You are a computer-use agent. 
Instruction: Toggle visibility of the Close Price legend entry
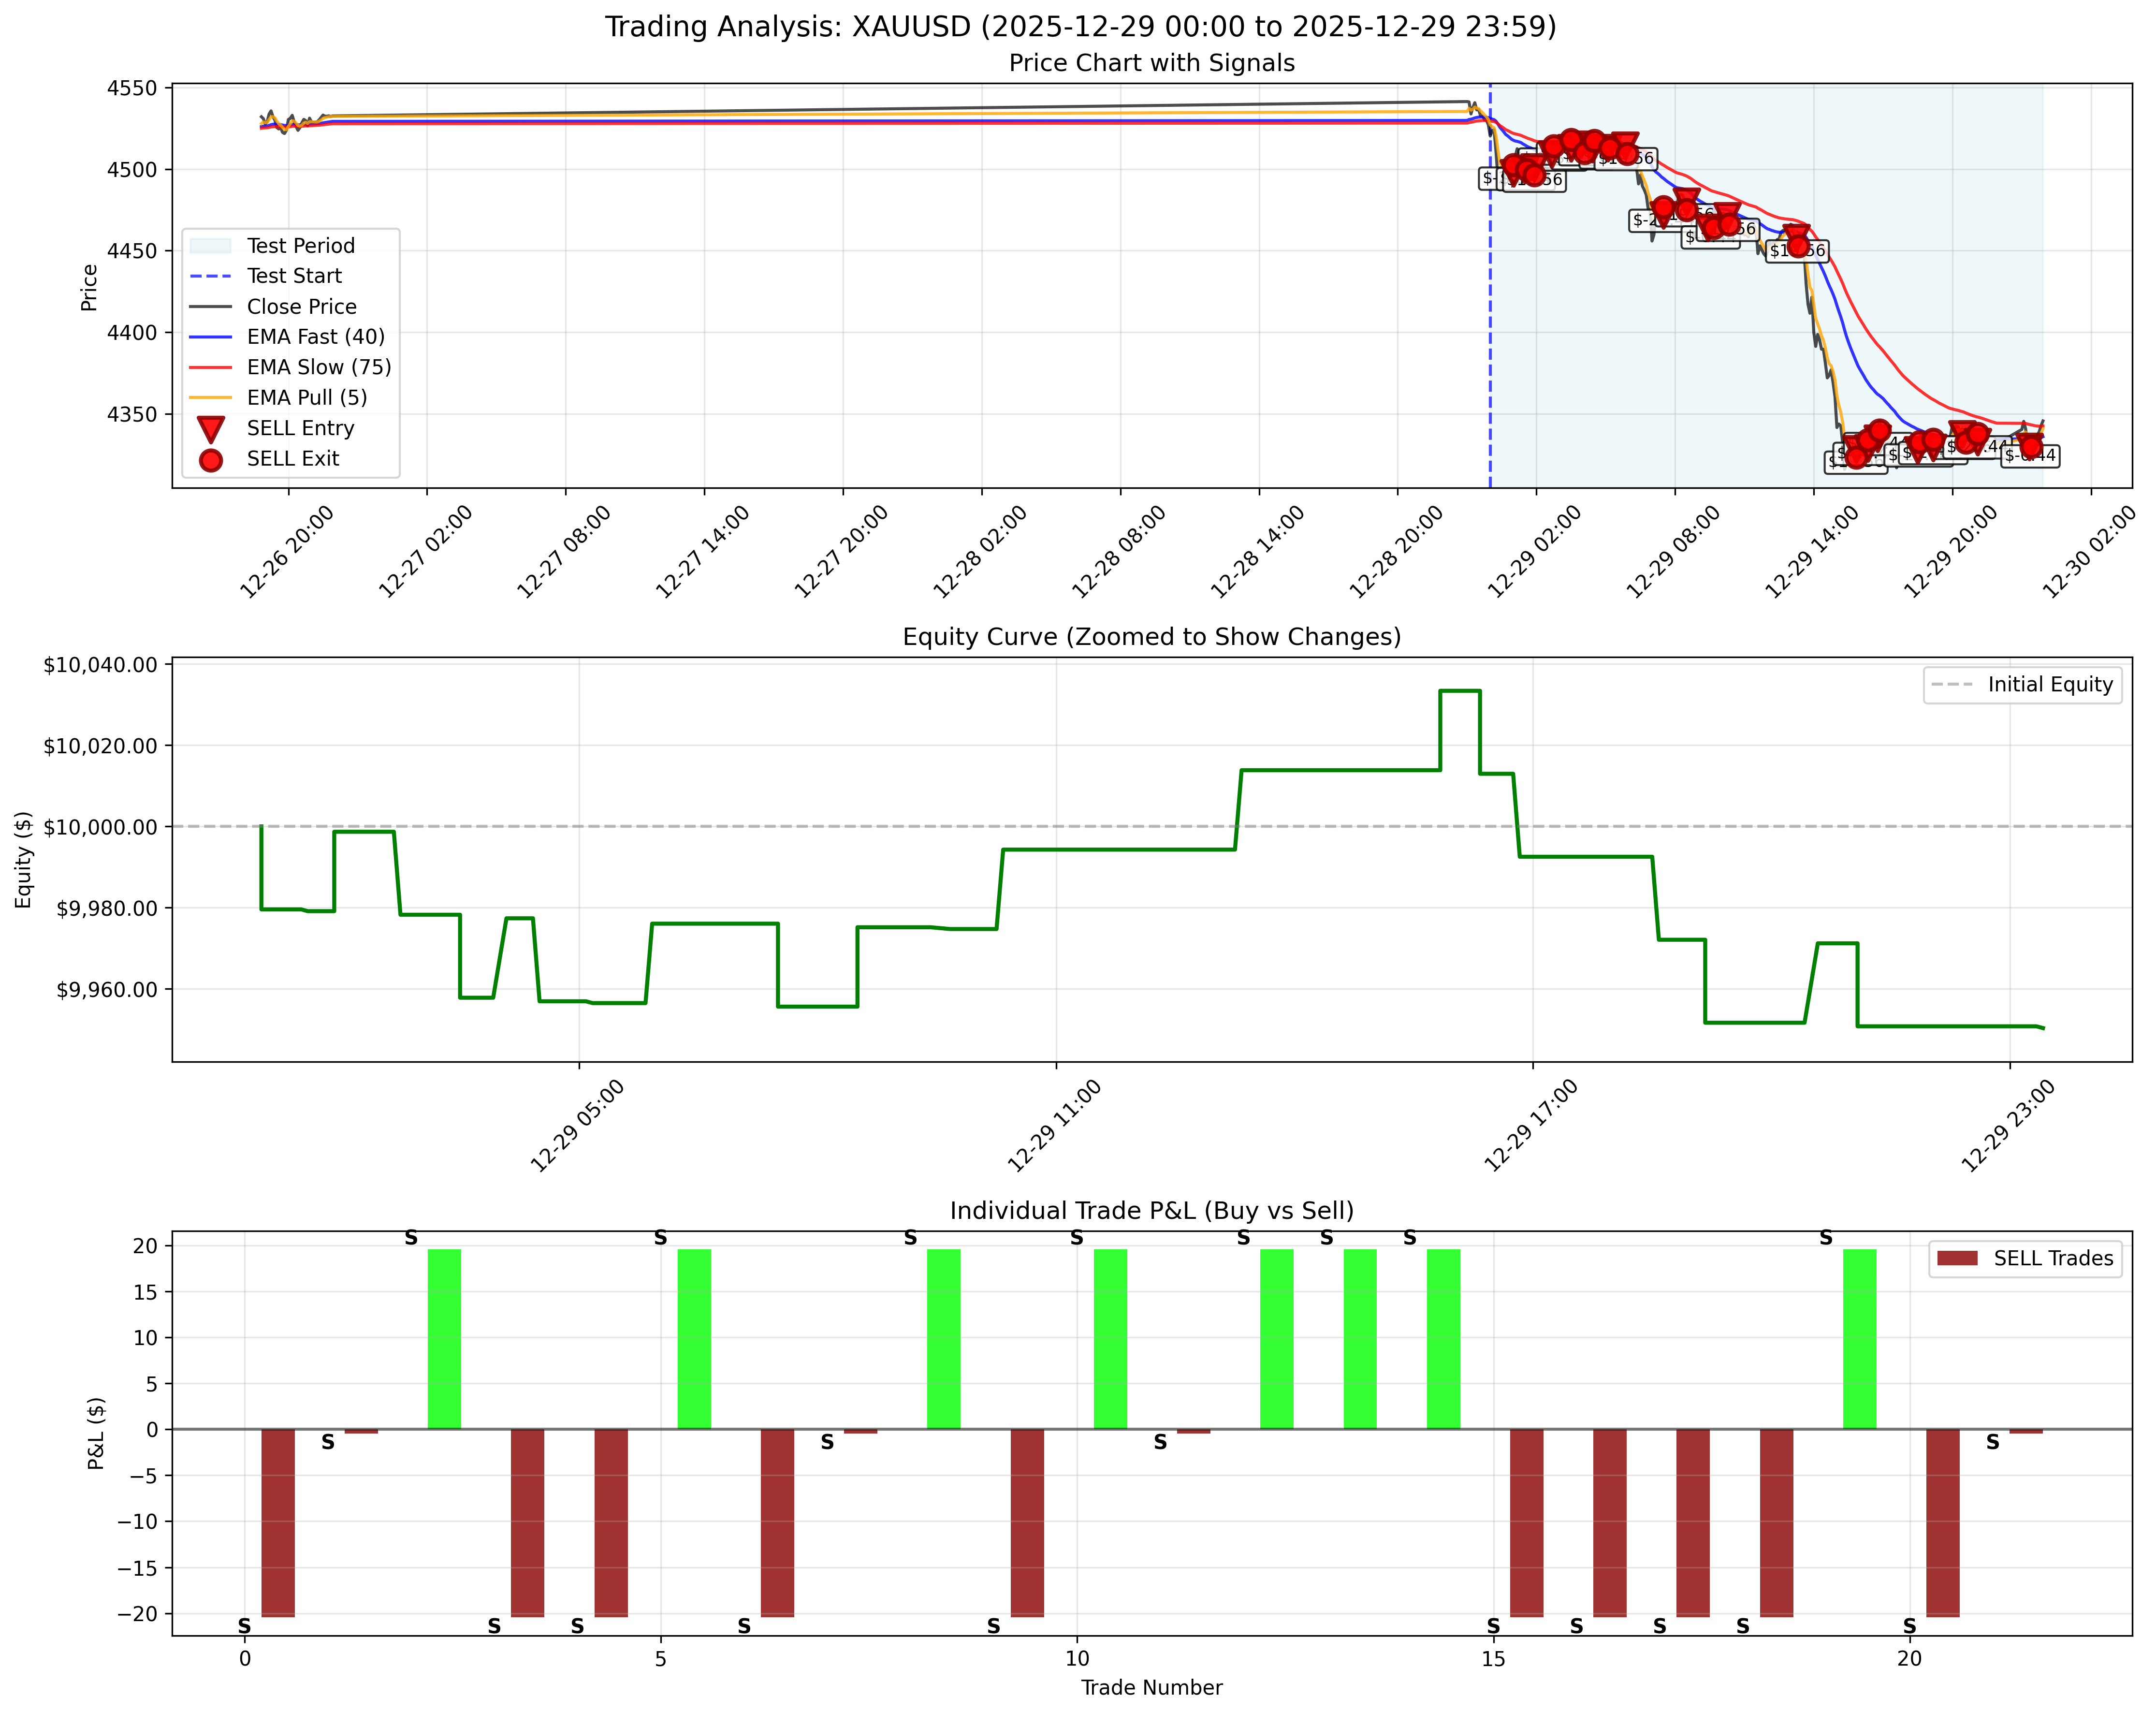point(302,306)
